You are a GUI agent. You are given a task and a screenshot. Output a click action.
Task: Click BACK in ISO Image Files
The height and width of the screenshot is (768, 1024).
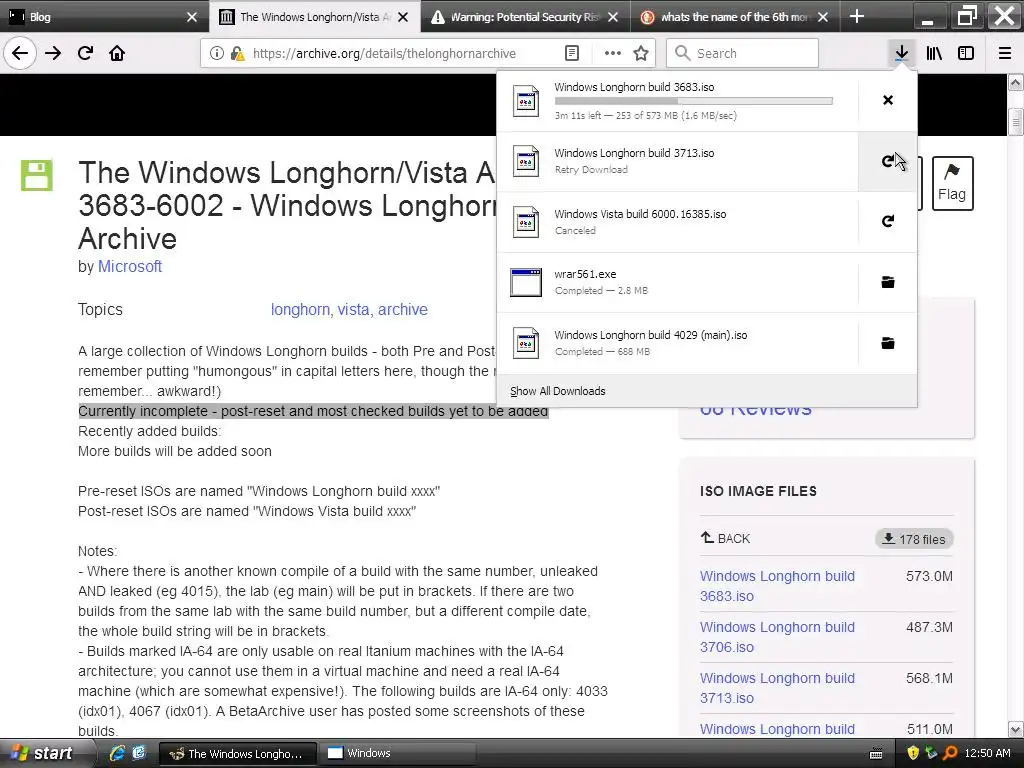tap(725, 539)
